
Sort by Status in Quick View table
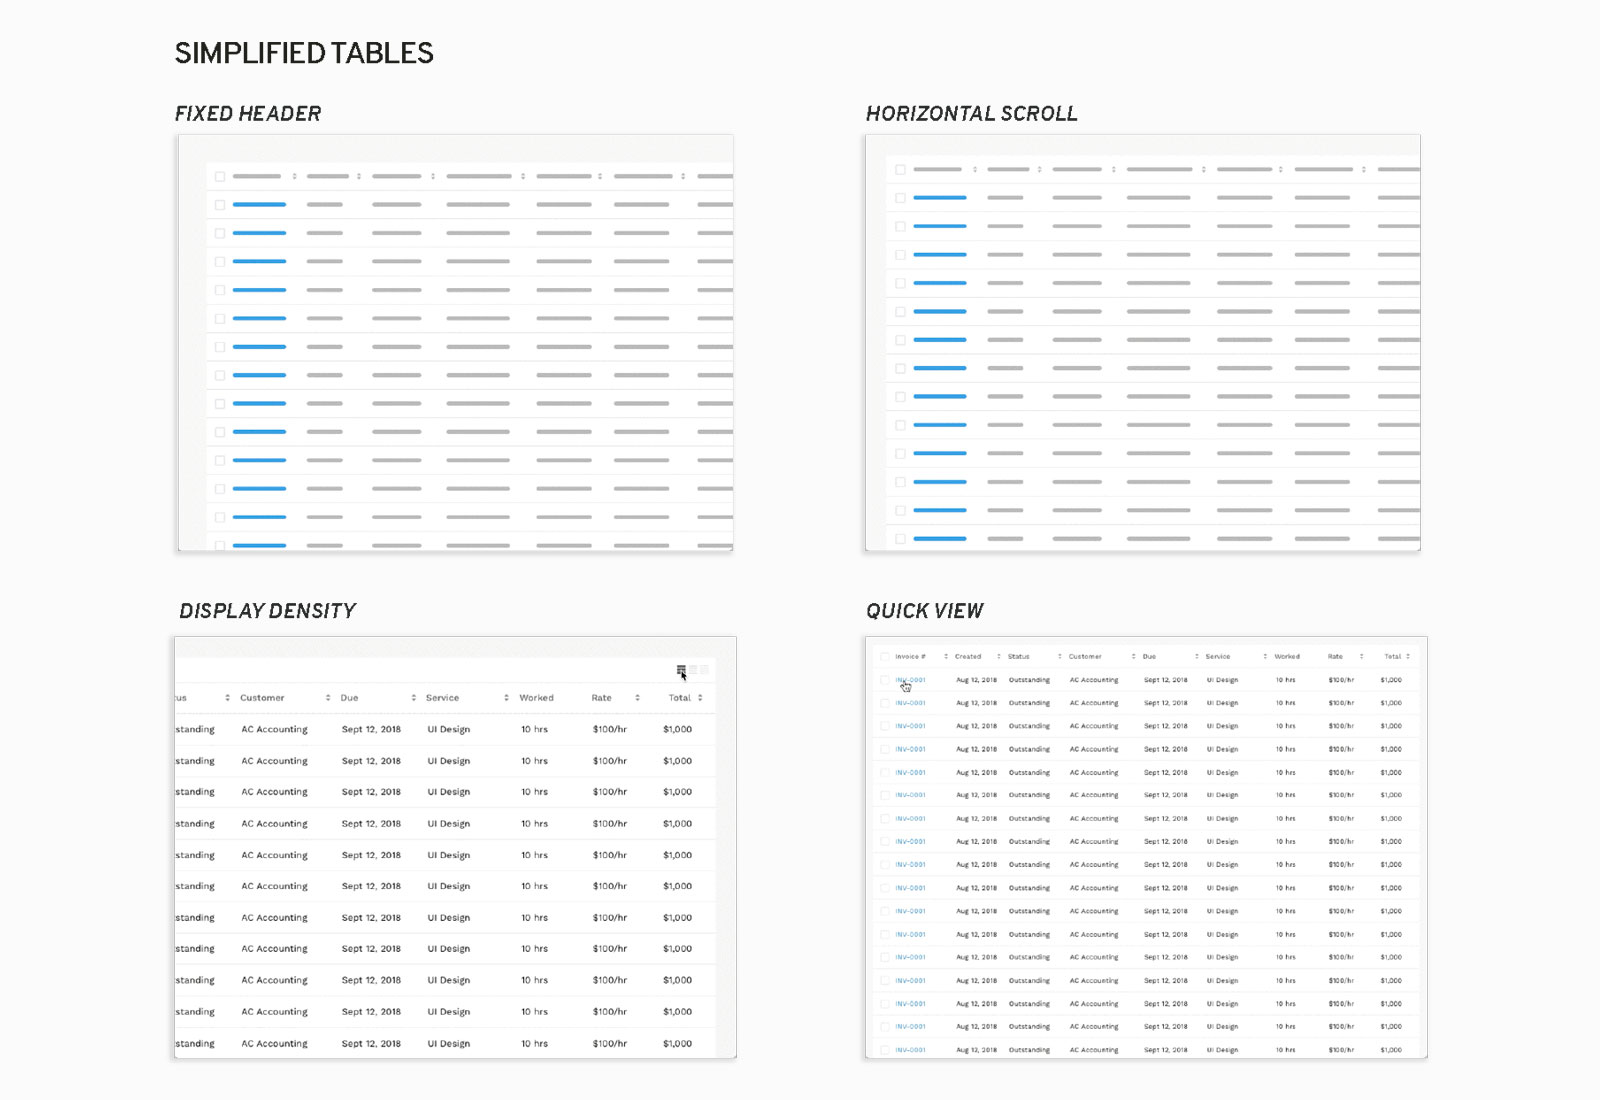[1059, 657]
